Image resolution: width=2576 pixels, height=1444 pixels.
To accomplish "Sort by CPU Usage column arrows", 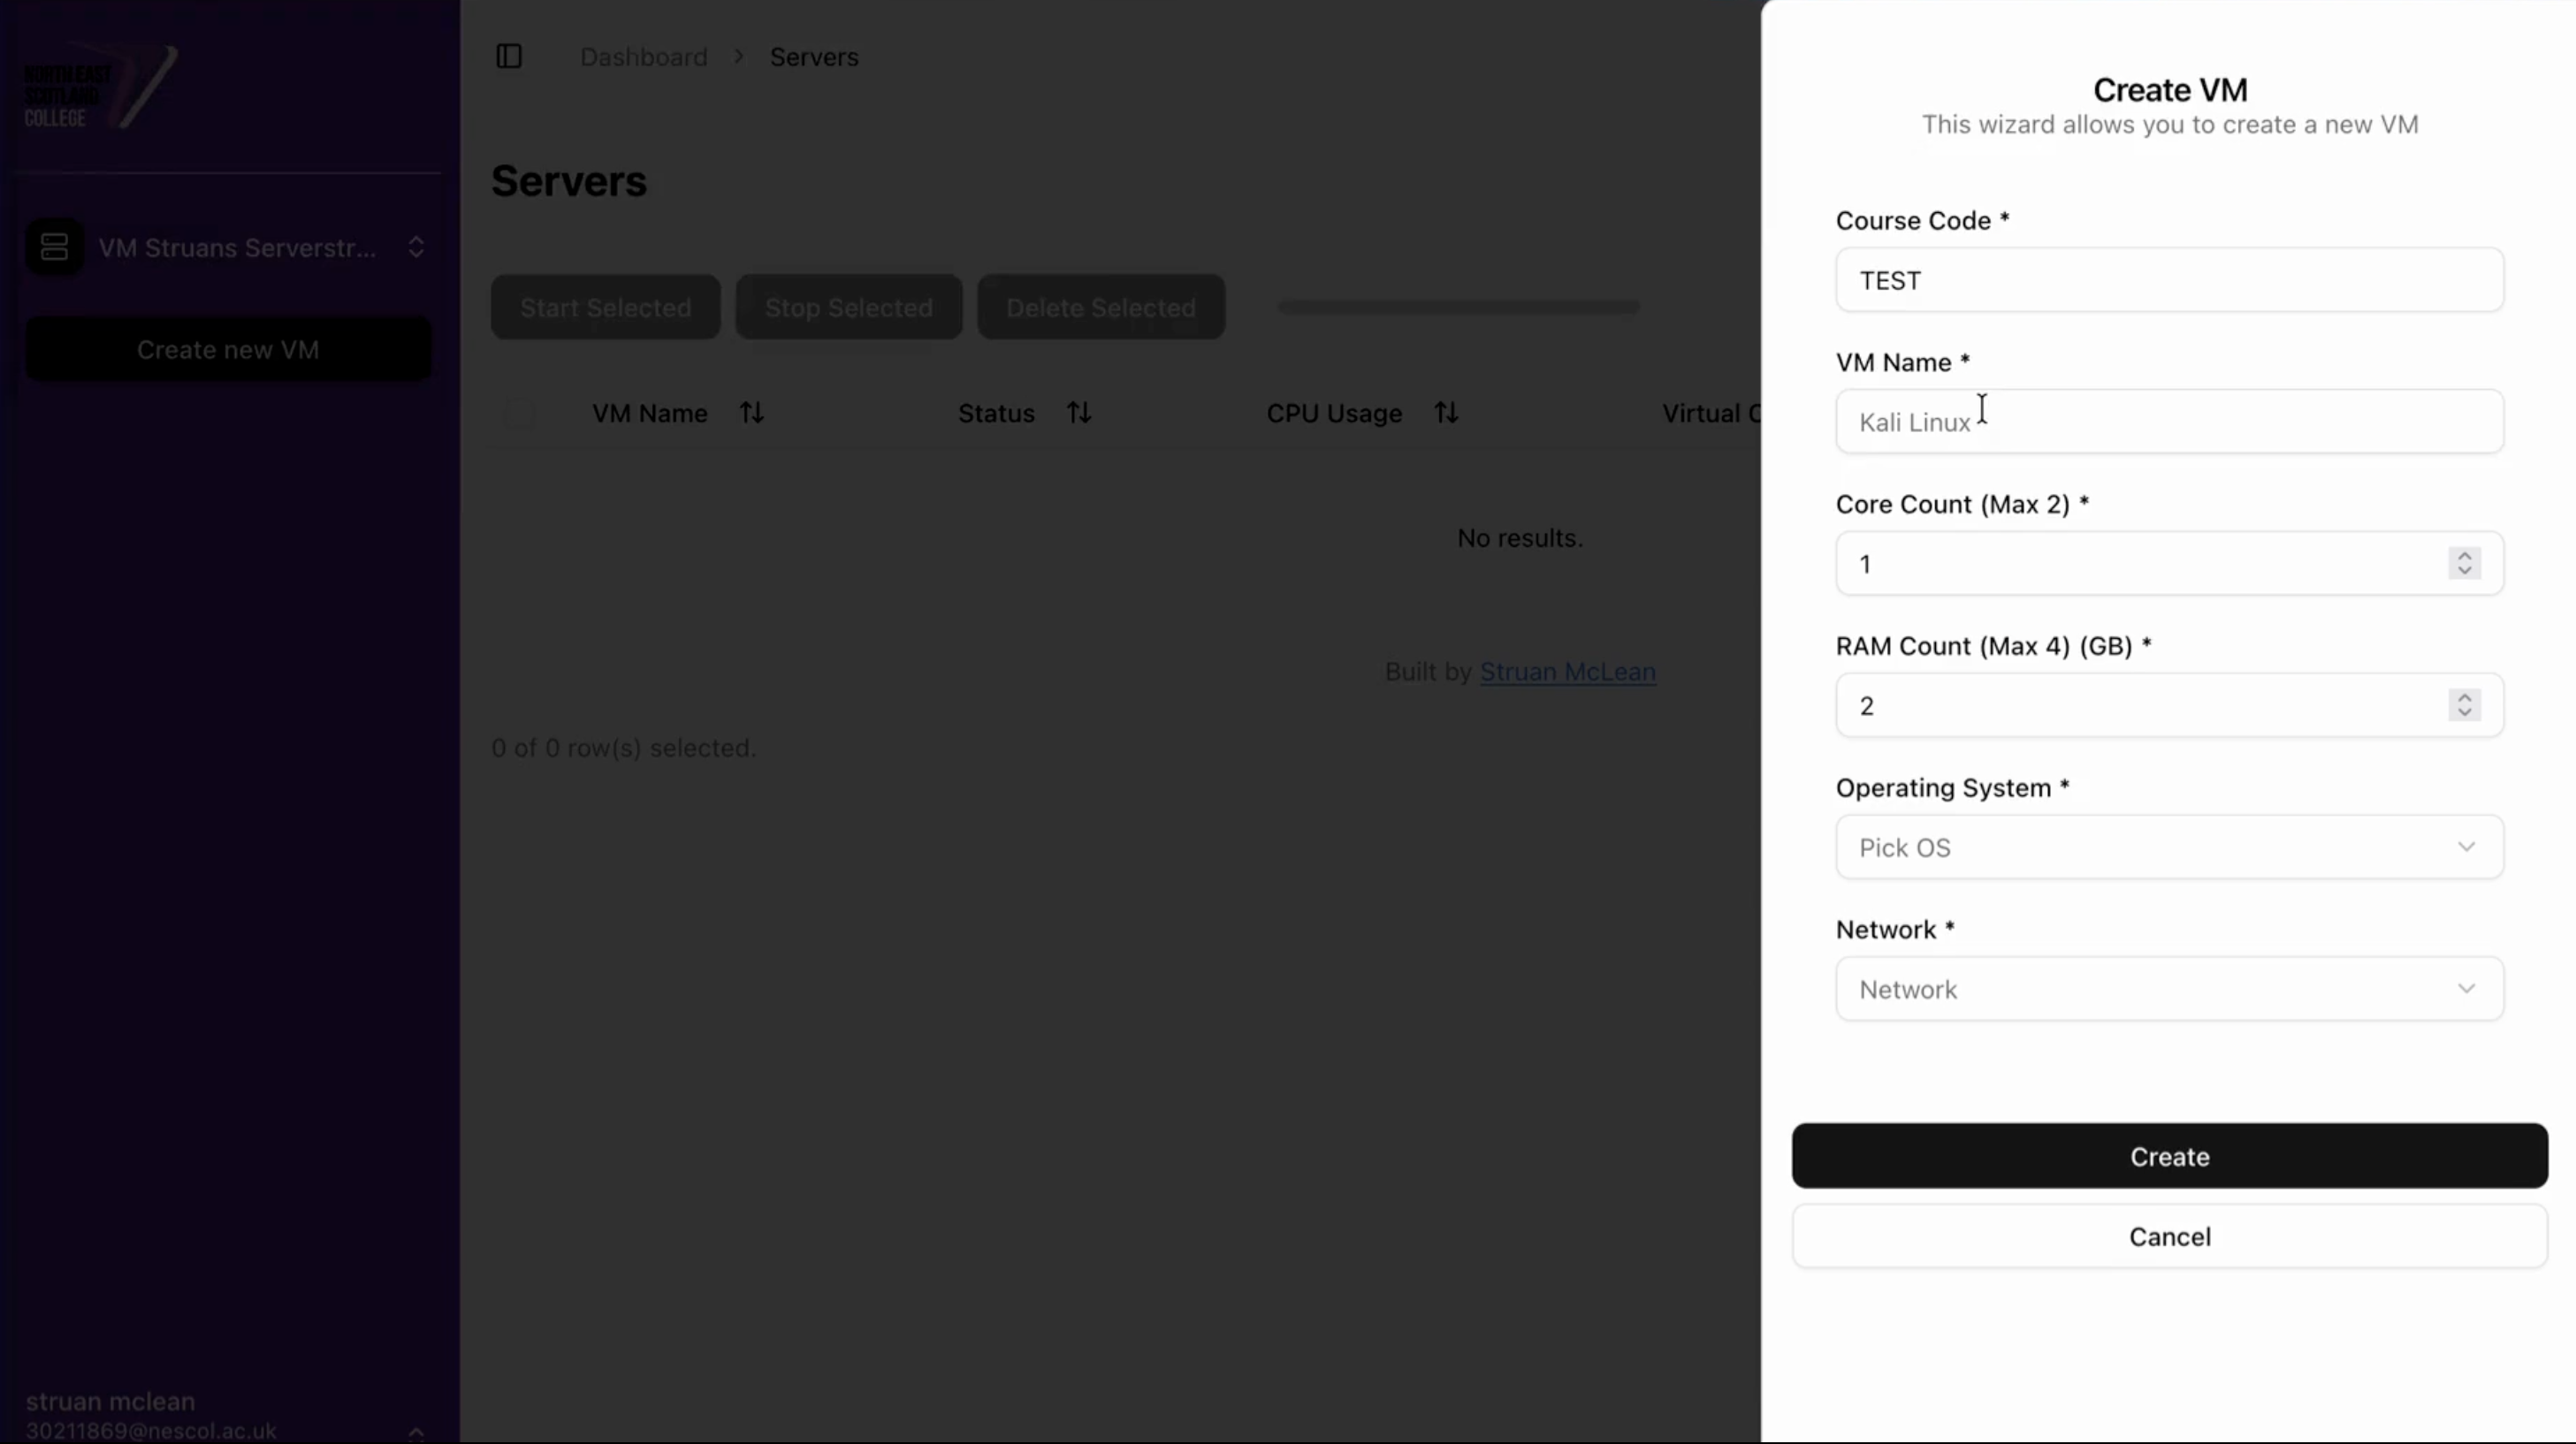I will tap(1446, 413).
